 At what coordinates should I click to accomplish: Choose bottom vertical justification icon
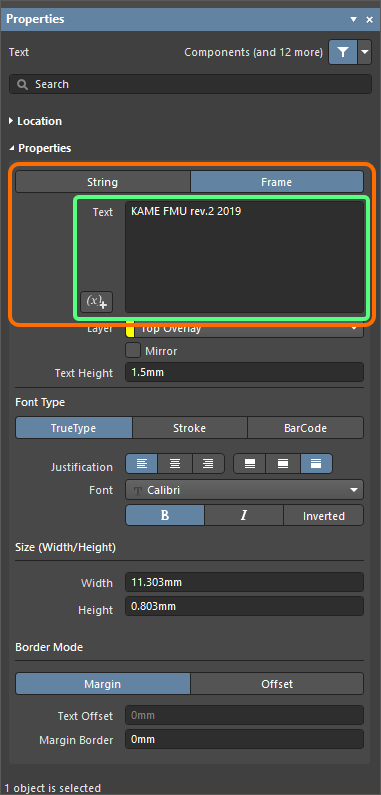point(250,463)
